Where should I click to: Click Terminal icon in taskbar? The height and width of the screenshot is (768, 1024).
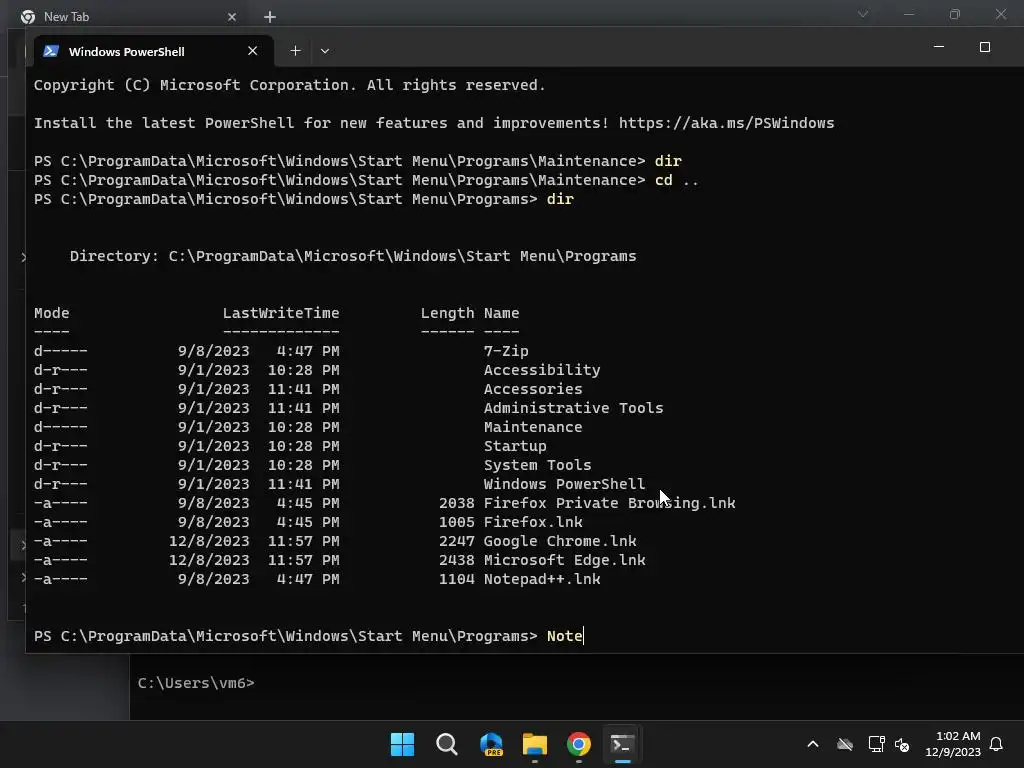(622, 744)
